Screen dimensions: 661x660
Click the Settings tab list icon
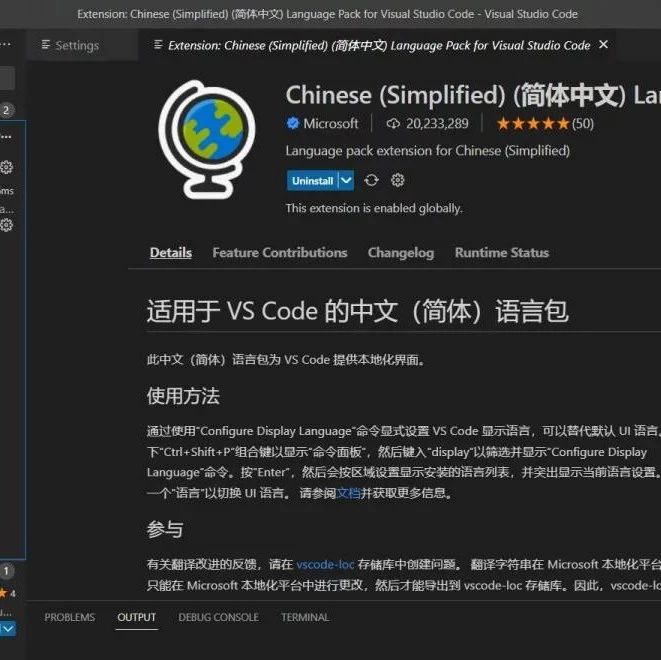[46, 45]
